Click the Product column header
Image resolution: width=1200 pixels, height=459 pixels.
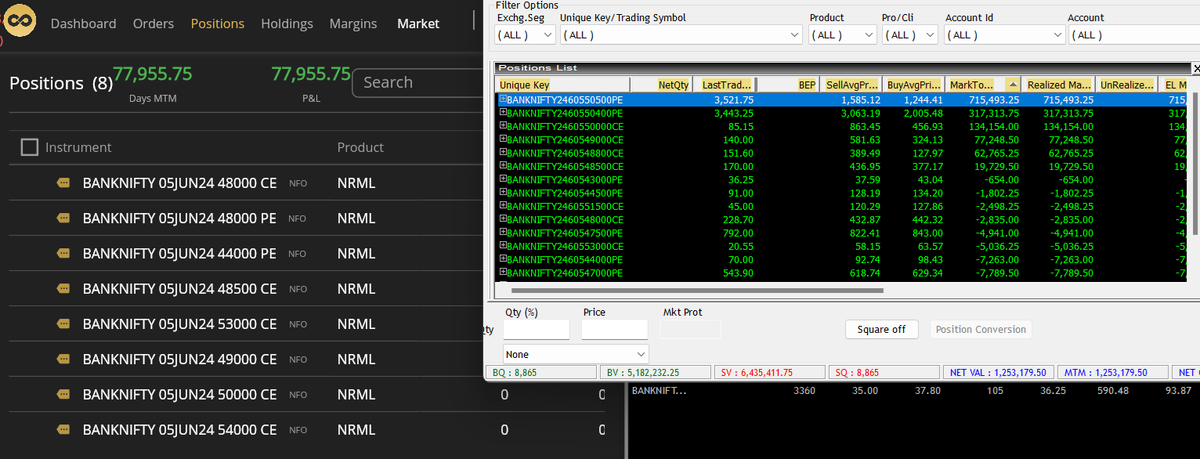[x=360, y=147]
